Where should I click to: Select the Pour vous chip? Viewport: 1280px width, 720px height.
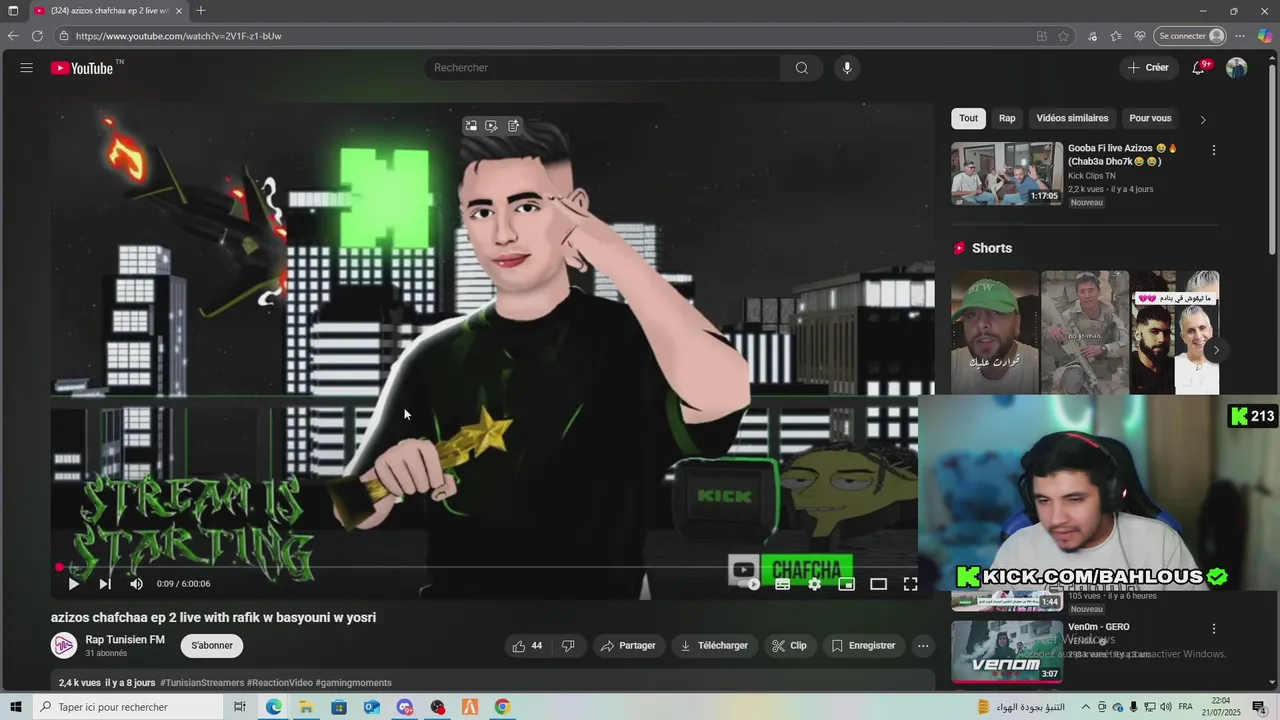click(x=1150, y=118)
